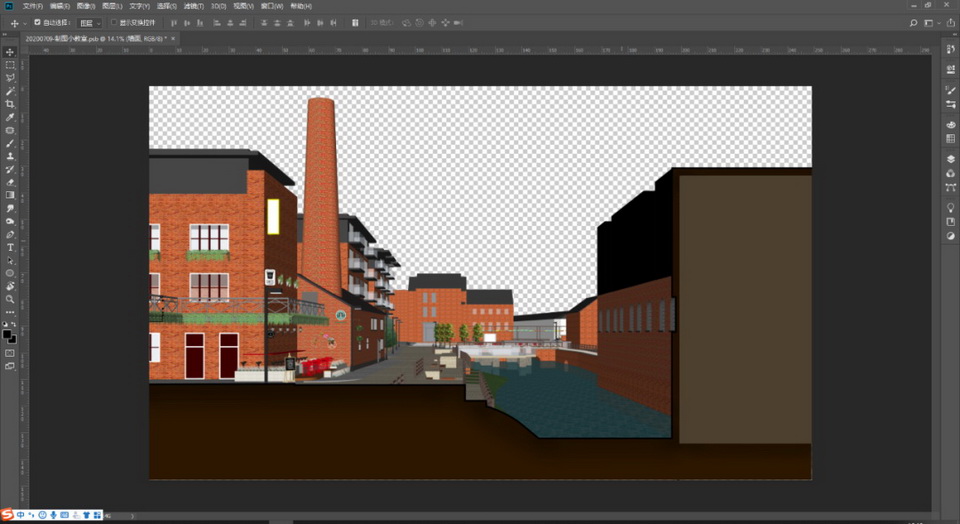
Task: Open the Layers panel icon
Action: (950, 158)
